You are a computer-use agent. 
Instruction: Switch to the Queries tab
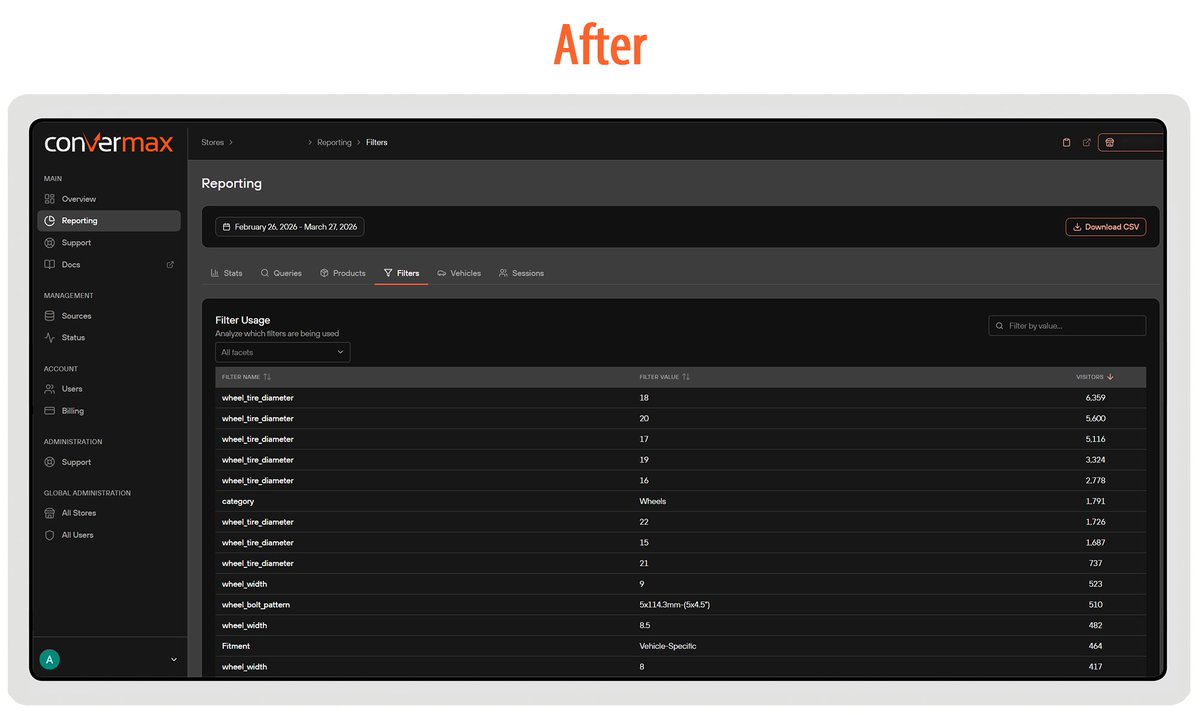click(x=281, y=273)
